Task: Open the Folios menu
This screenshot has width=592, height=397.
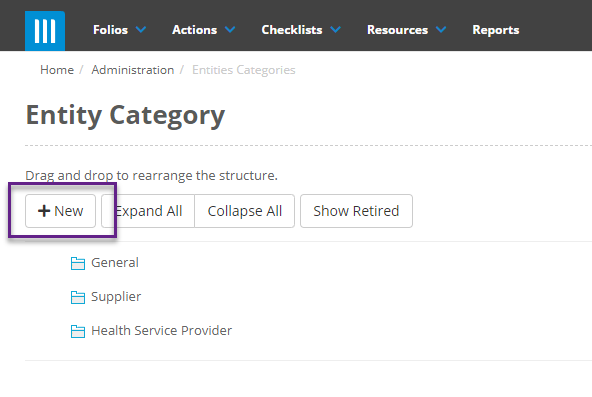Action: [111, 30]
